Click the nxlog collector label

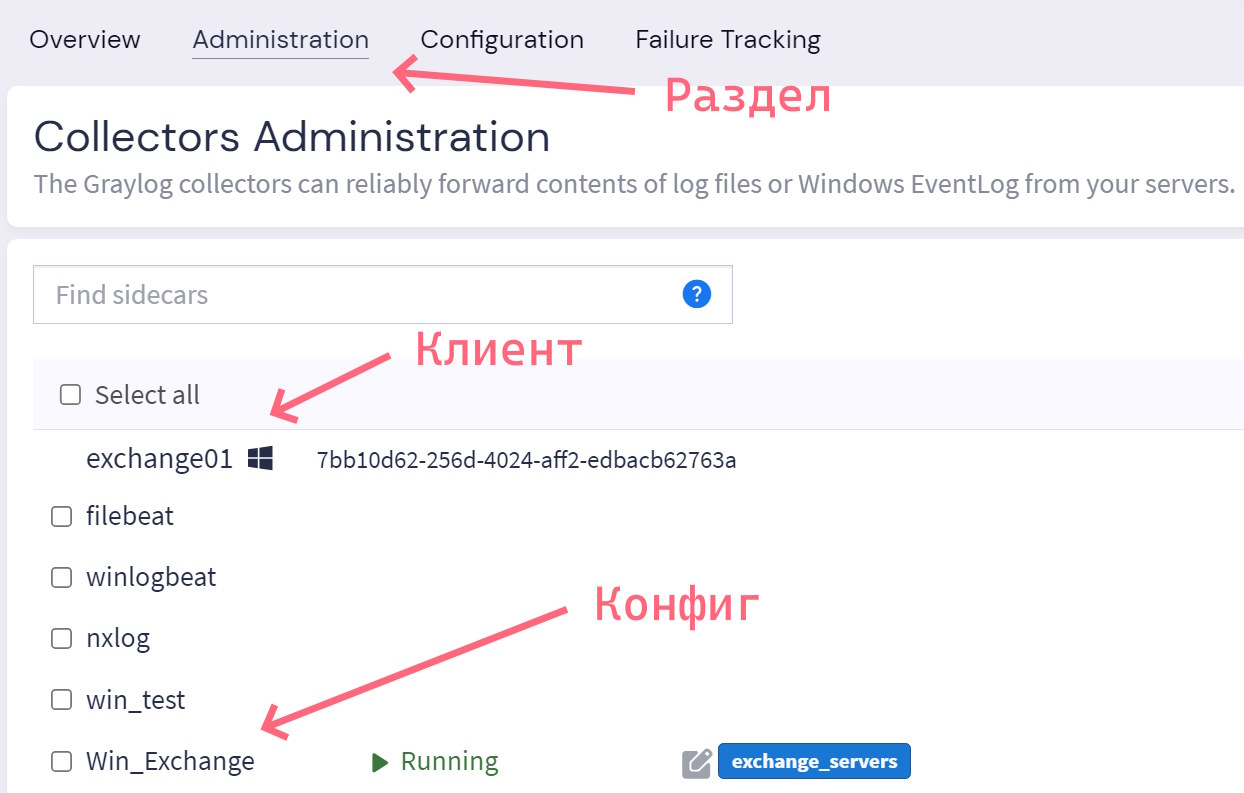(118, 639)
